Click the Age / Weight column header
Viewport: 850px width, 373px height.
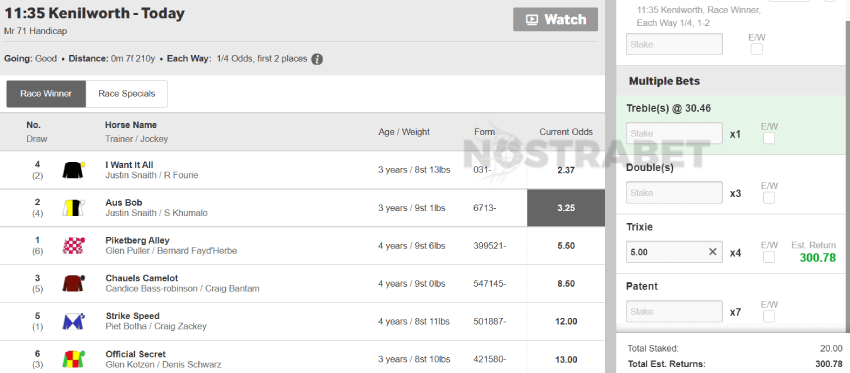(x=404, y=132)
